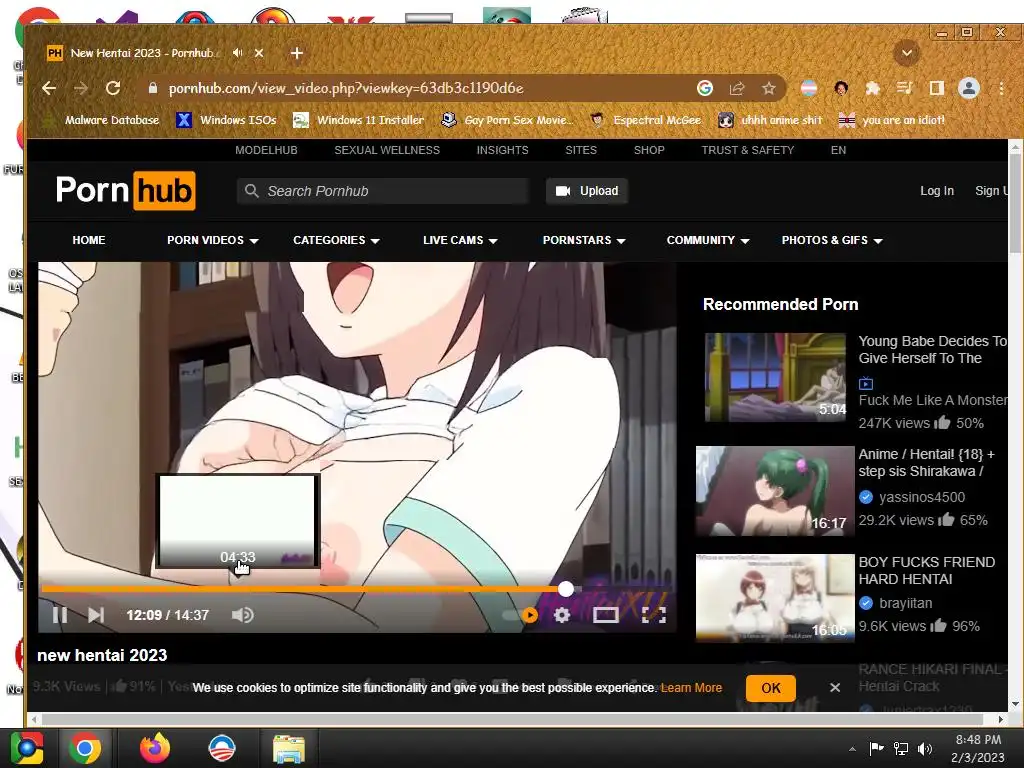Screen dimensions: 1024x768
Task: Click Log In
Action: click(x=937, y=191)
